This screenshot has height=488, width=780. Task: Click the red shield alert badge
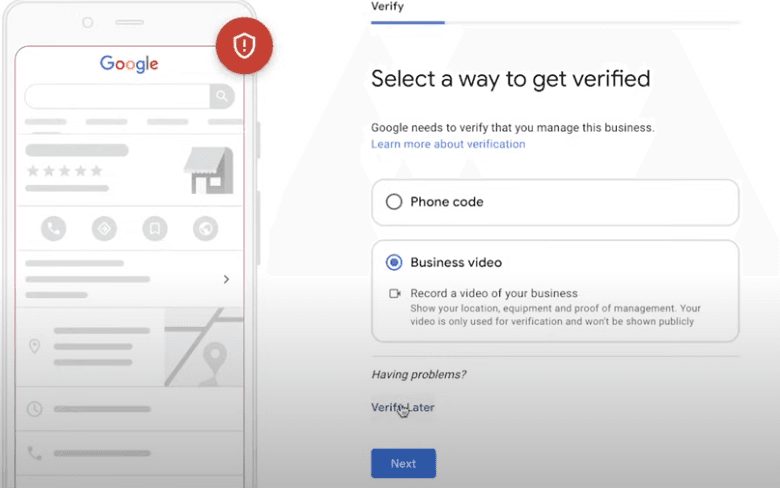244,46
